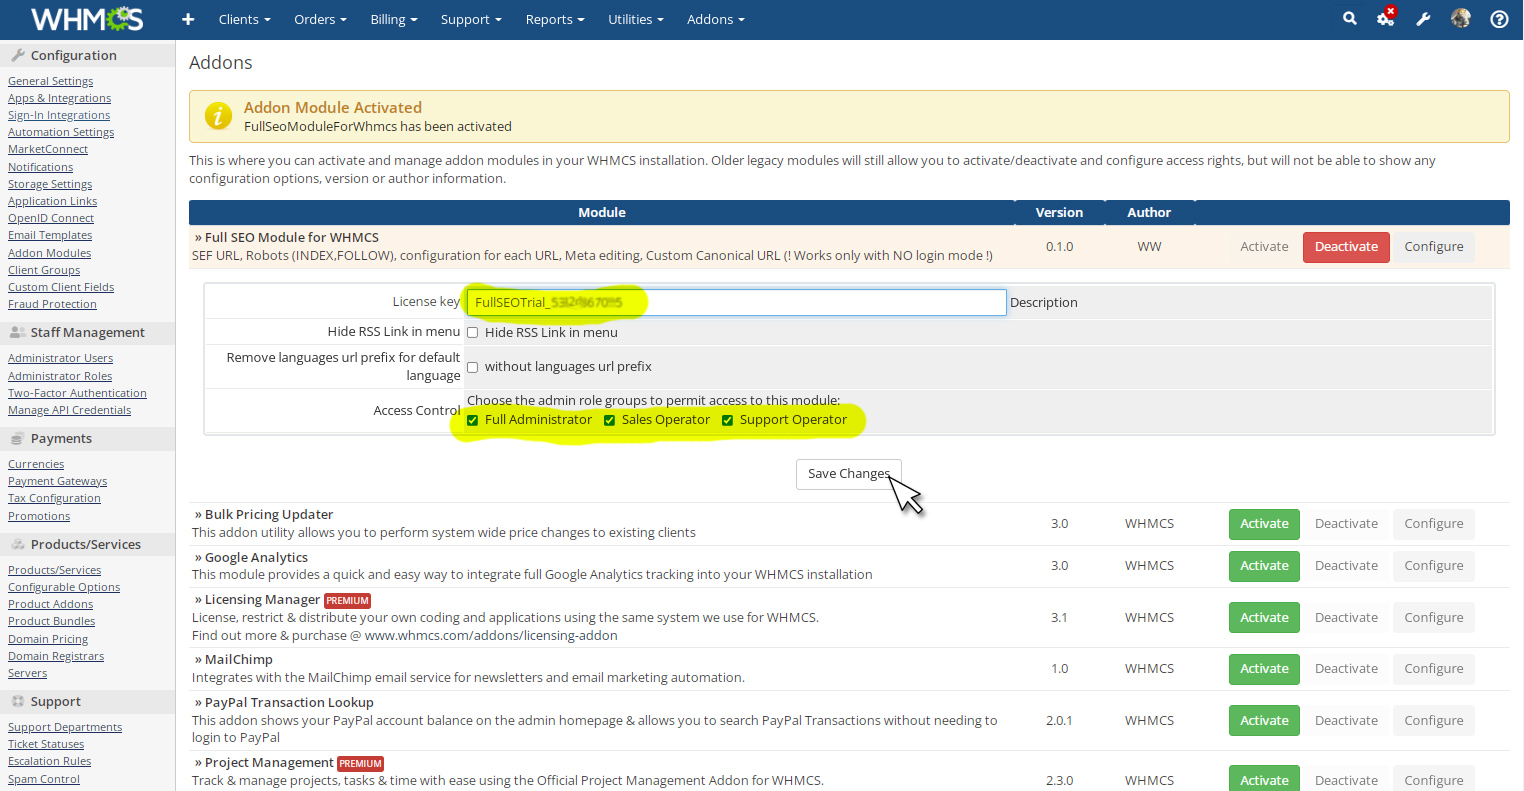
Task: Open Sign-In Integrations link
Action: (59, 115)
